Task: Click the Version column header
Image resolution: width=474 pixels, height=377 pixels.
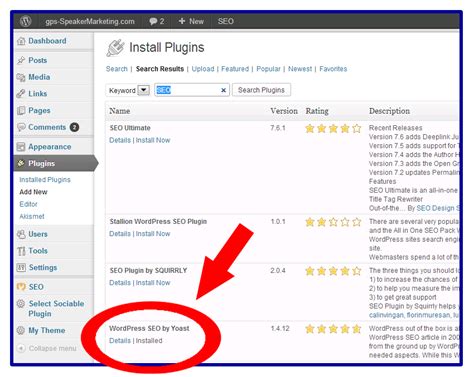Action: 284,111
